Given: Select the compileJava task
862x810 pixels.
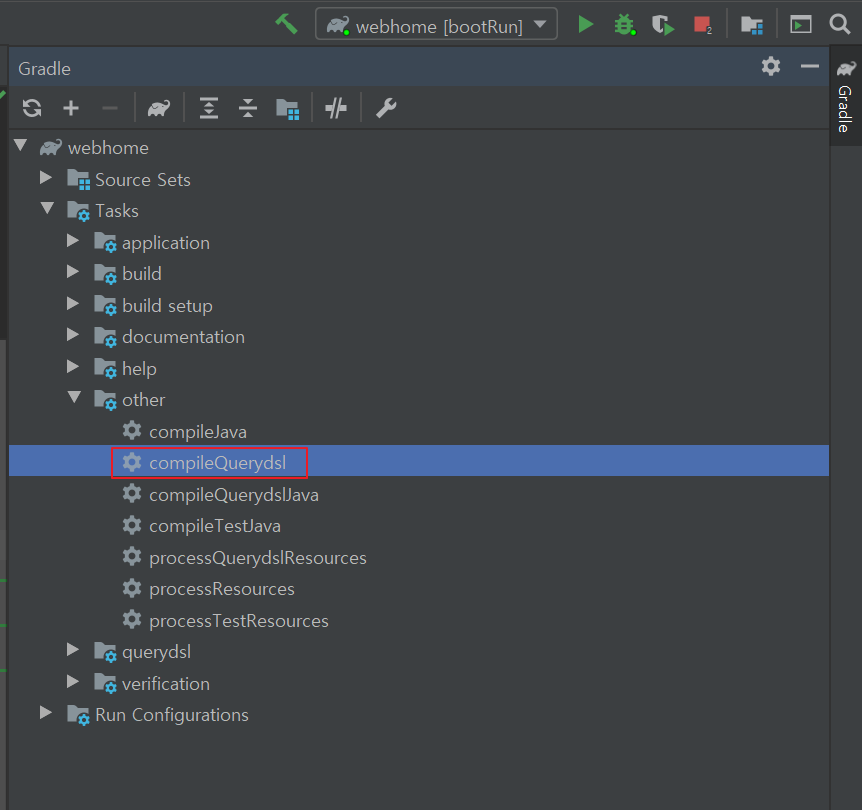Looking at the screenshot, I should [x=198, y=432].
